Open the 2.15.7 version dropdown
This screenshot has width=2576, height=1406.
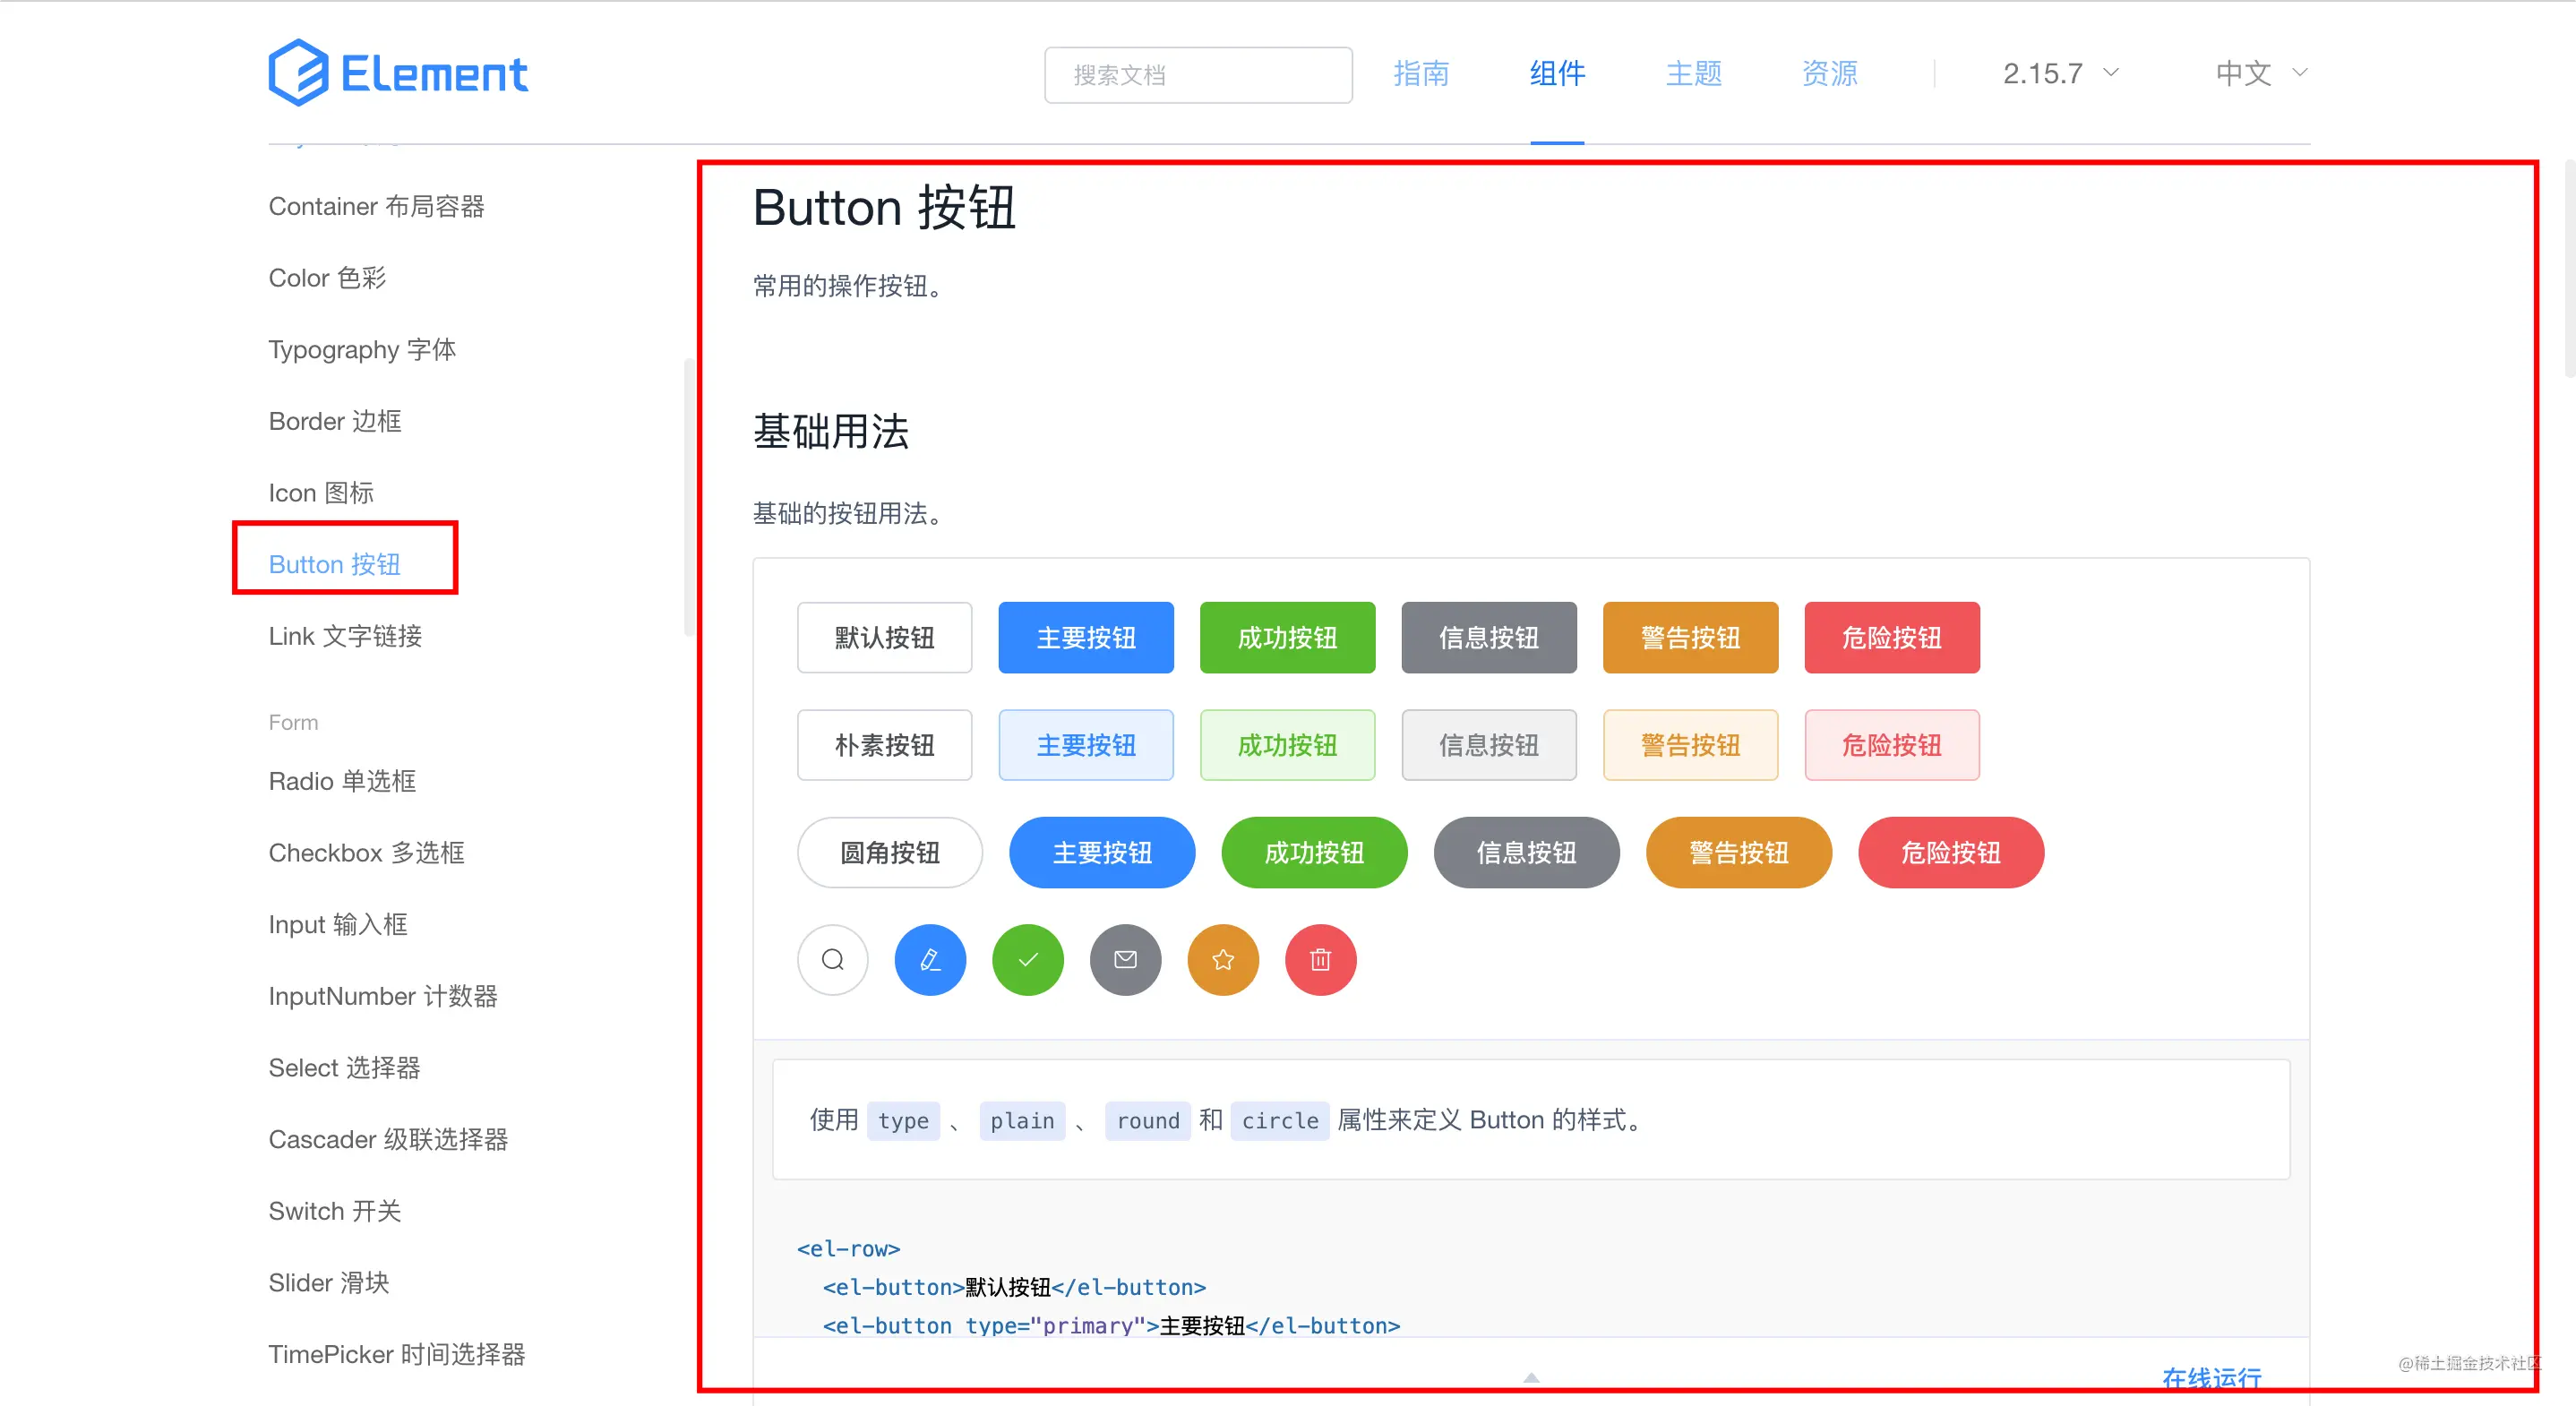pyautogui.click(x=2060, y=73)
